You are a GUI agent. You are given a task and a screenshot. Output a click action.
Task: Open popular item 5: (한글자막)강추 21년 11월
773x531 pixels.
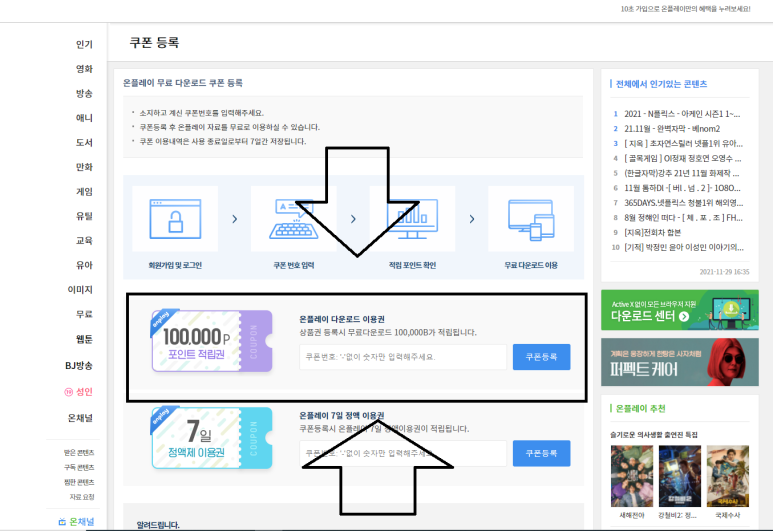[x=682, y=173]
